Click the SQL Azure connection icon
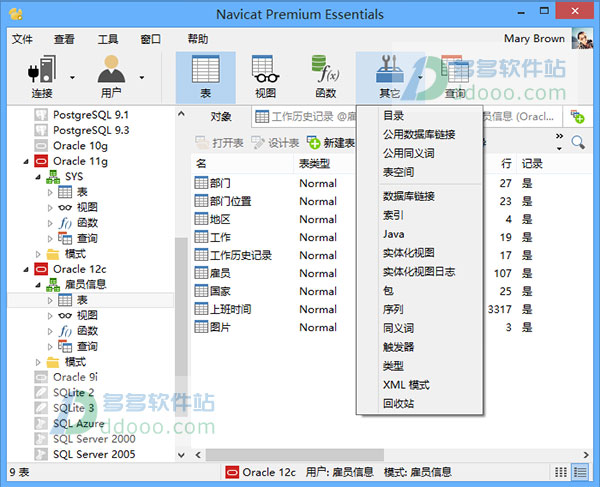 (x=41, y=423)
